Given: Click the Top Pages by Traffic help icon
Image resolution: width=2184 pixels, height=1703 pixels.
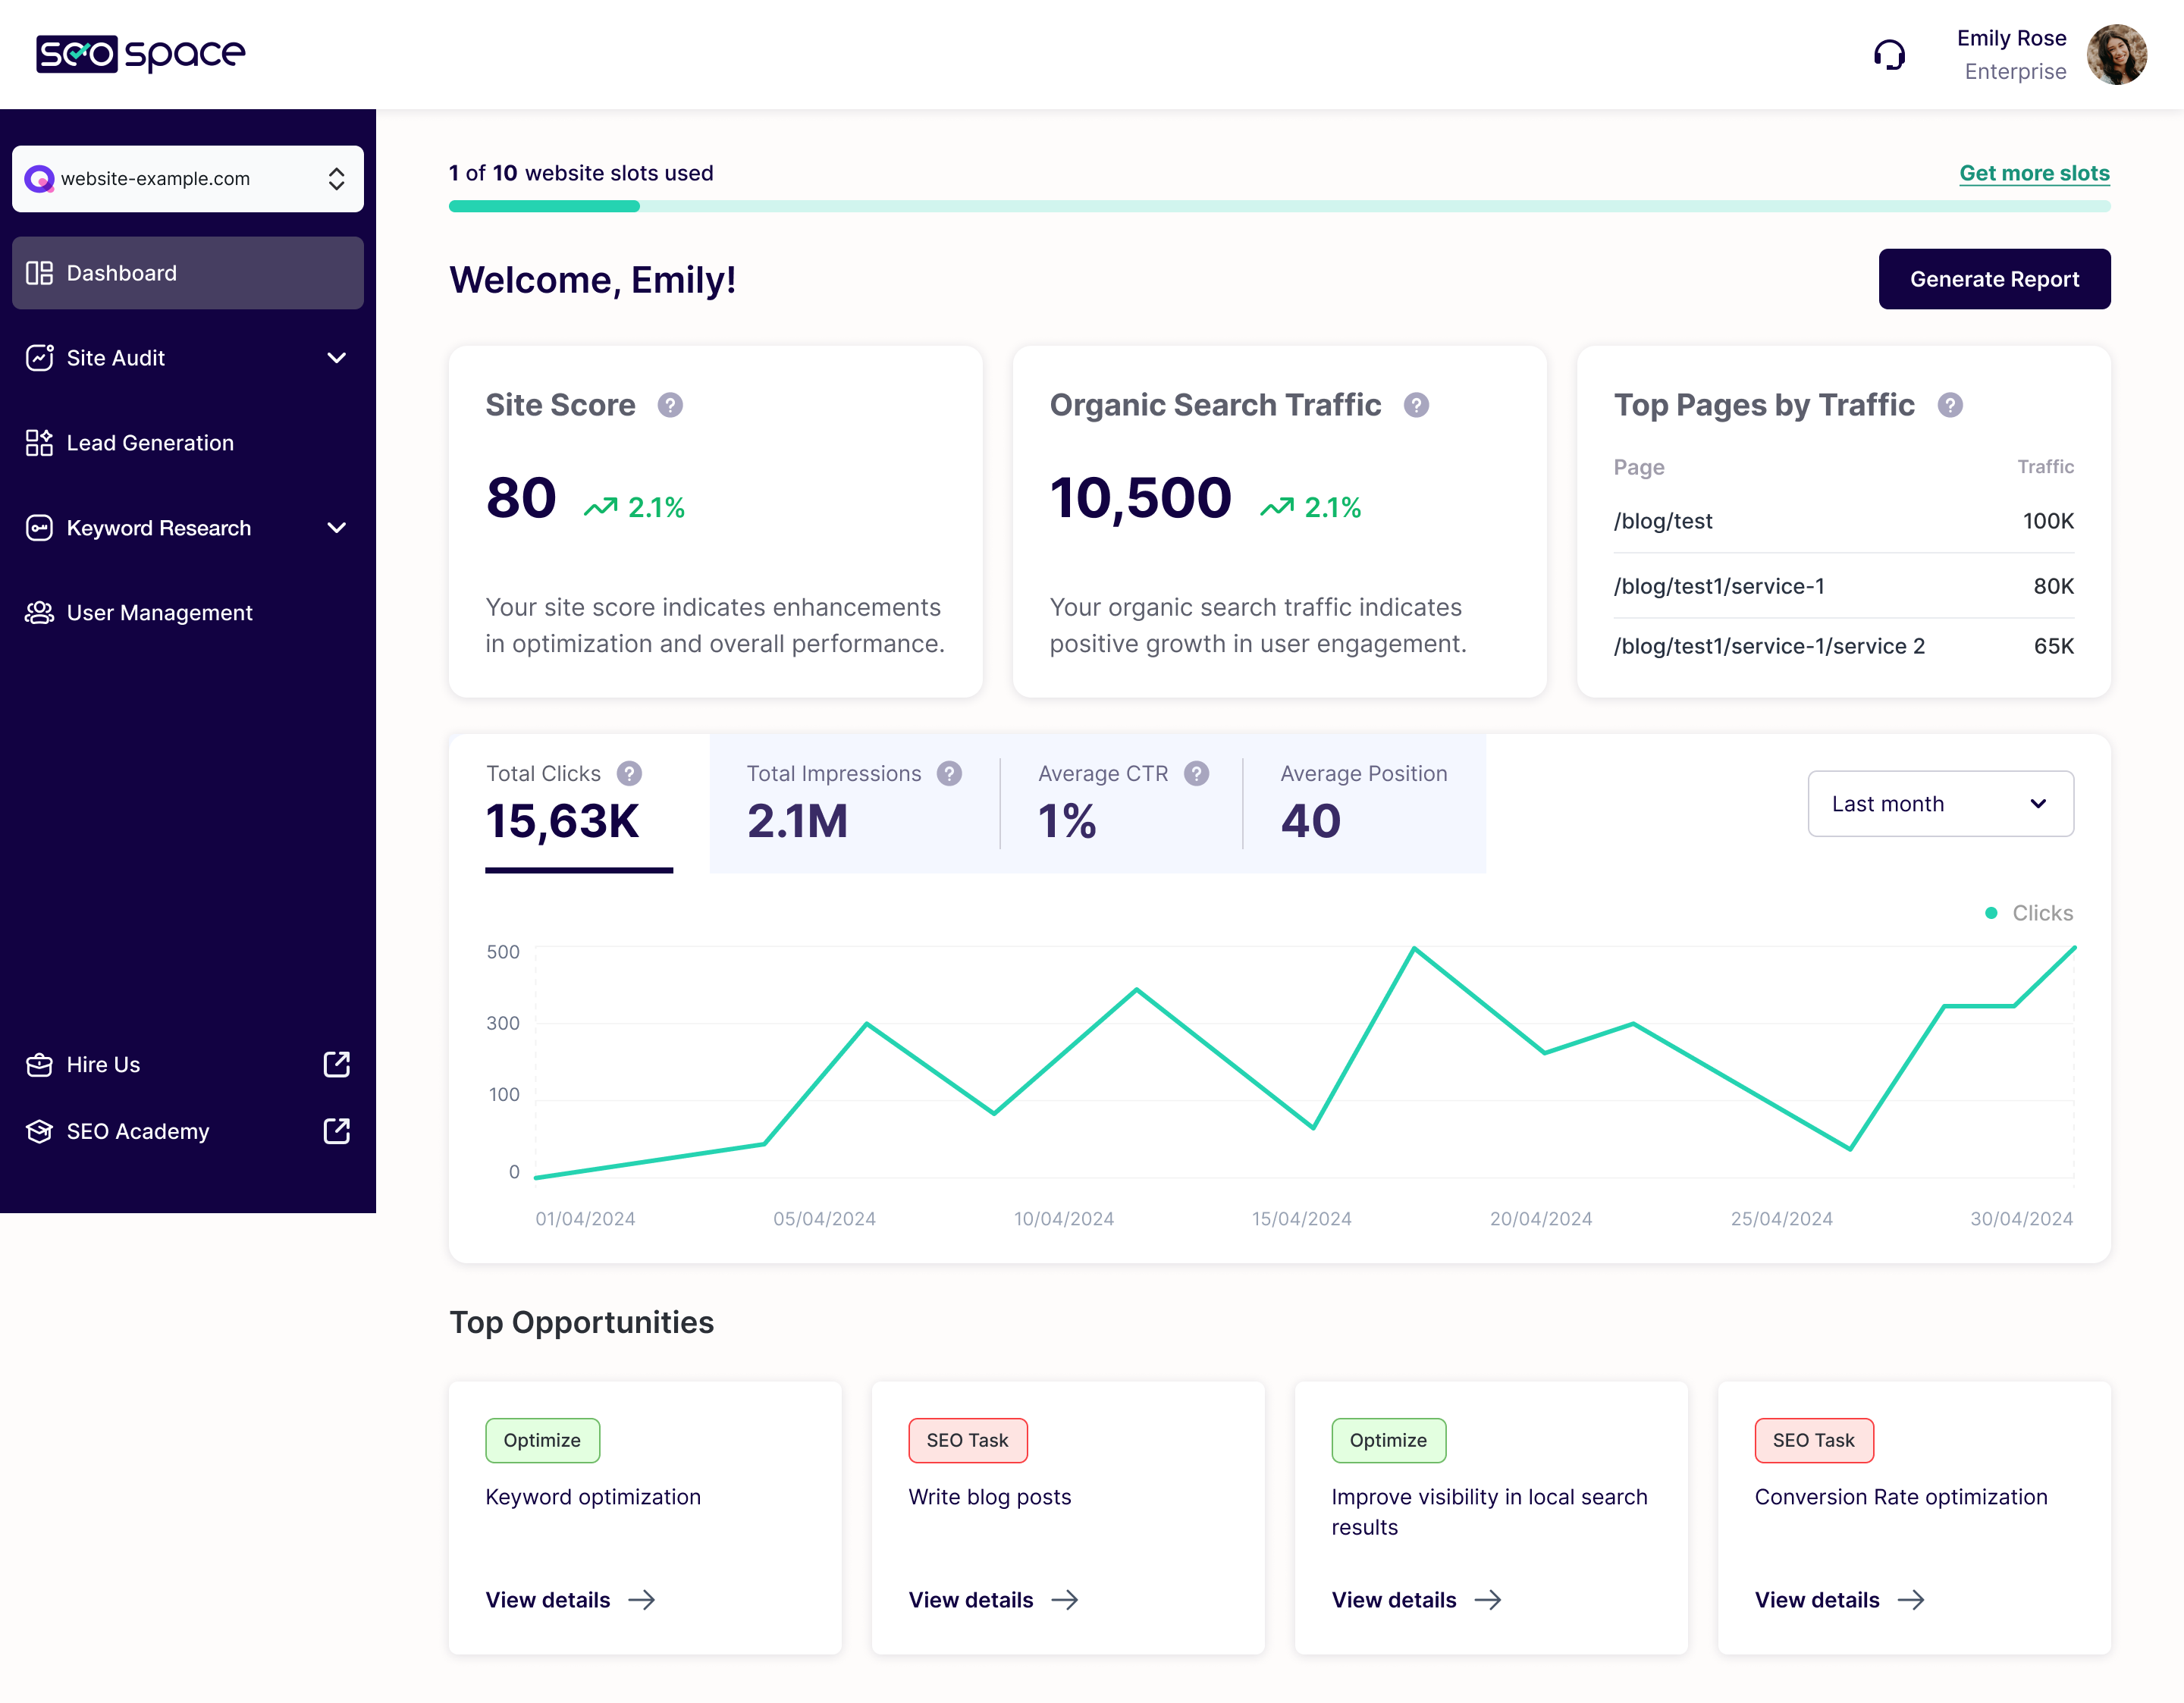Looking at the screenshot, I should point(1950,405).
